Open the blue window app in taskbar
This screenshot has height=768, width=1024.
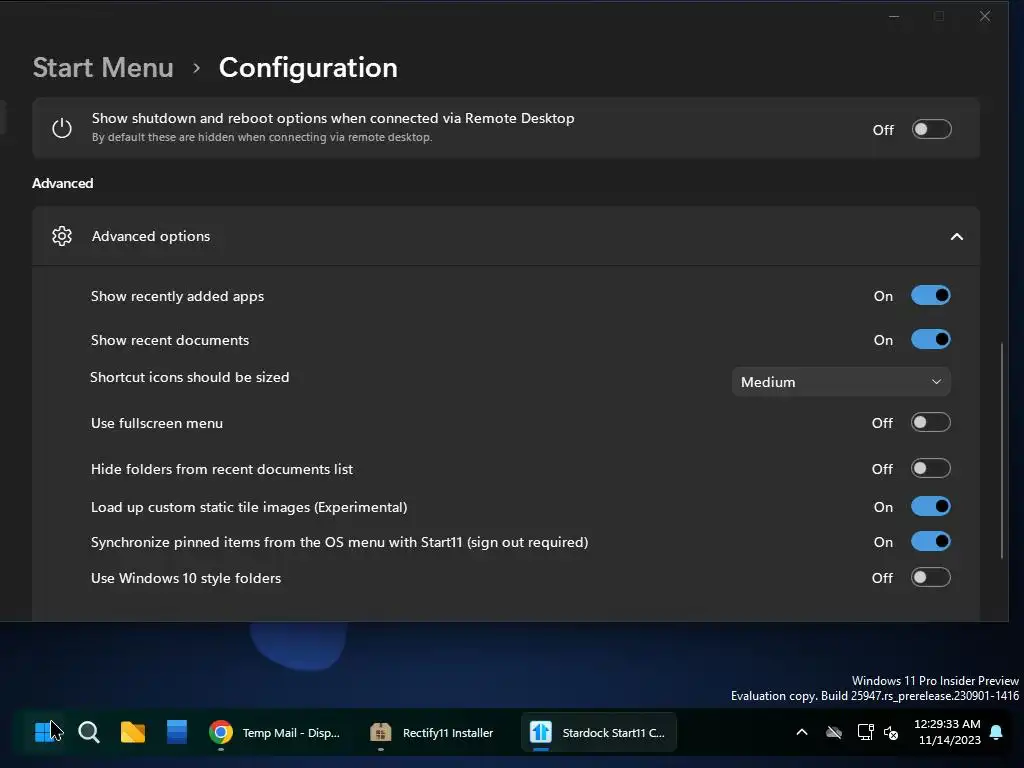(x=176, y=732)
